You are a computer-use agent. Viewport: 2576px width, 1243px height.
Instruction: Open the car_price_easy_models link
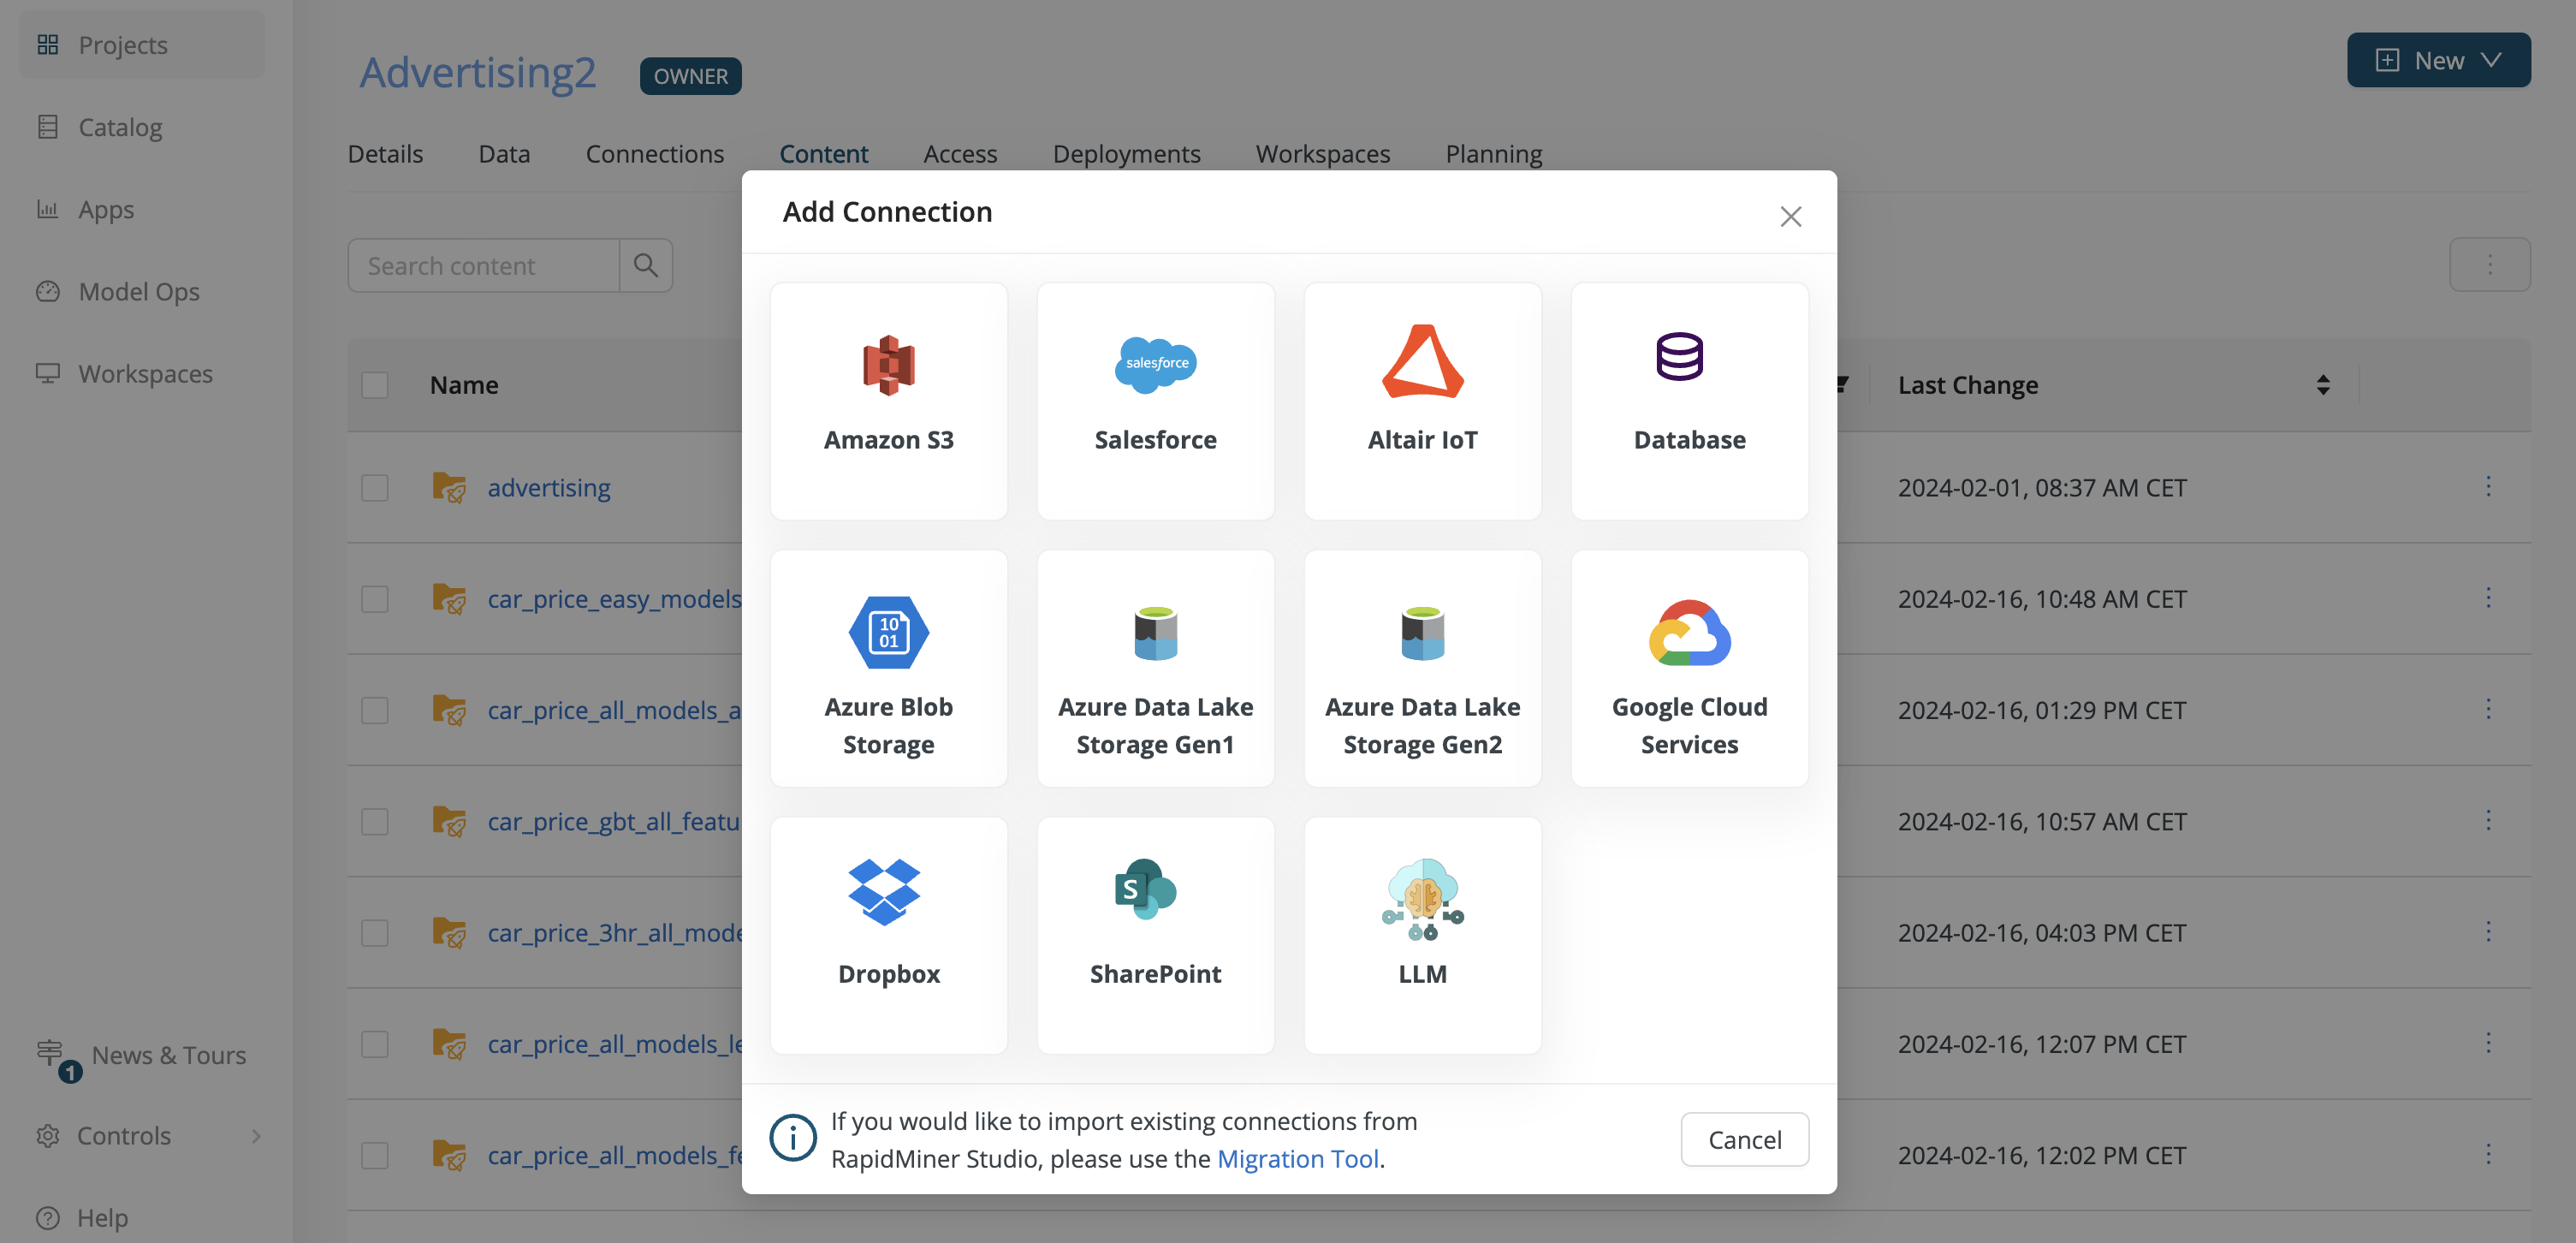(614, 598)
